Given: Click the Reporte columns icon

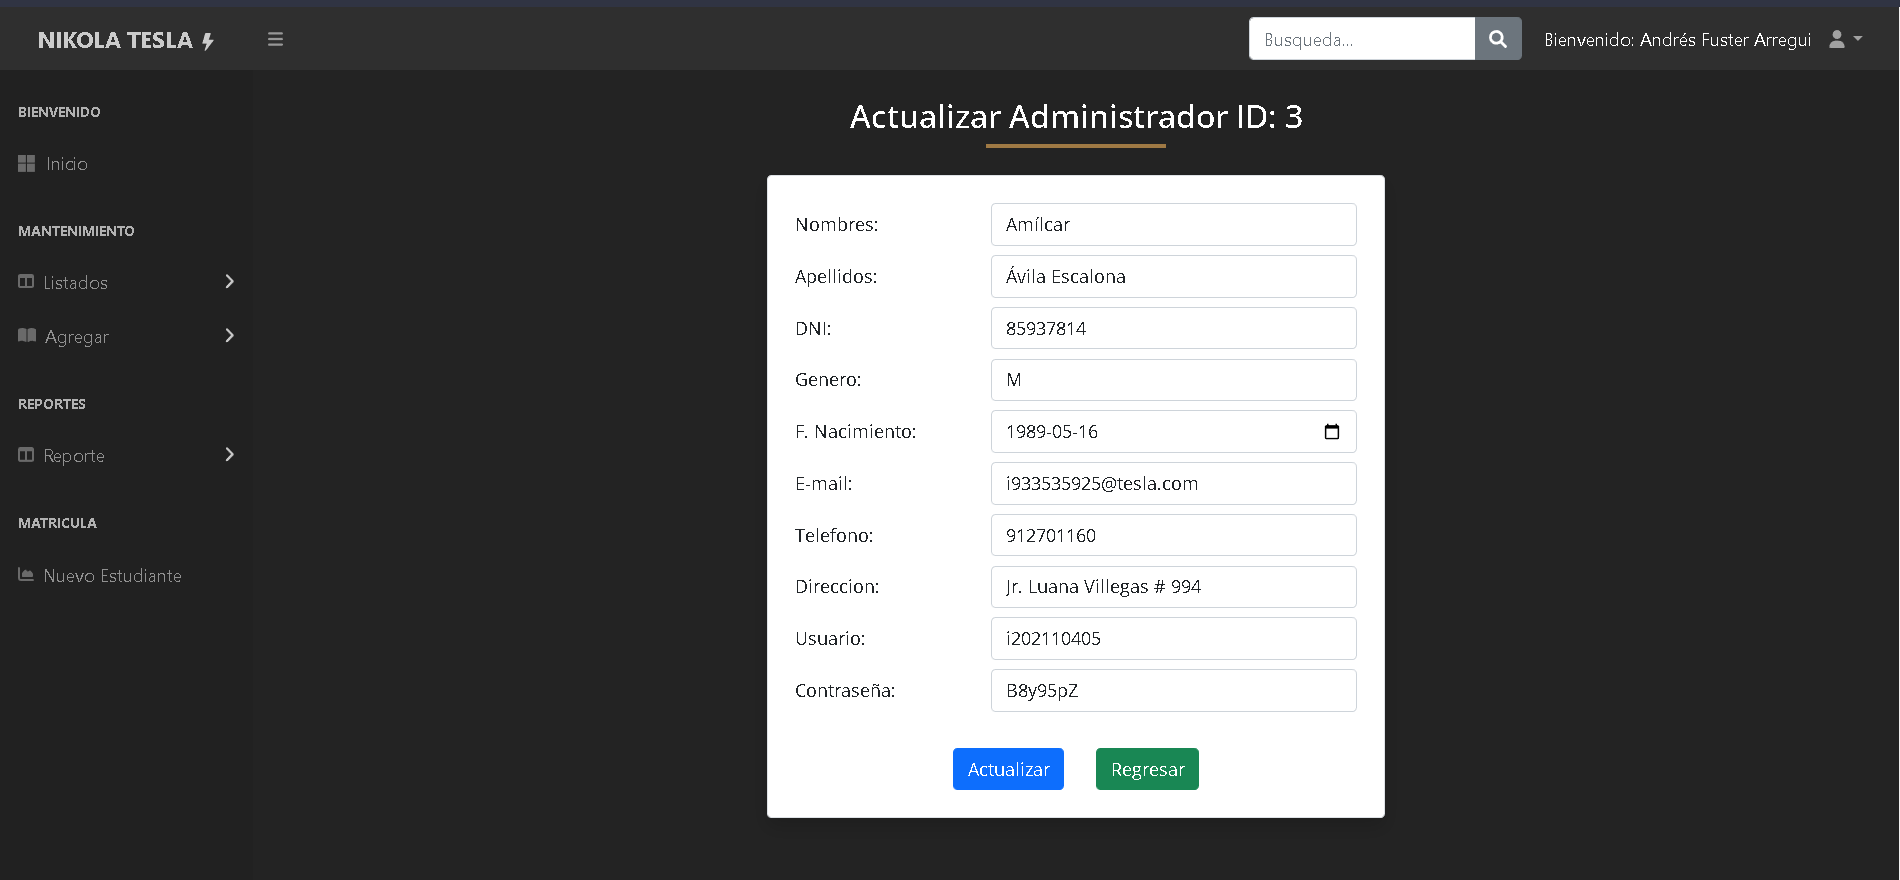Looking at the screenshot, I should [x=26, y=455].
